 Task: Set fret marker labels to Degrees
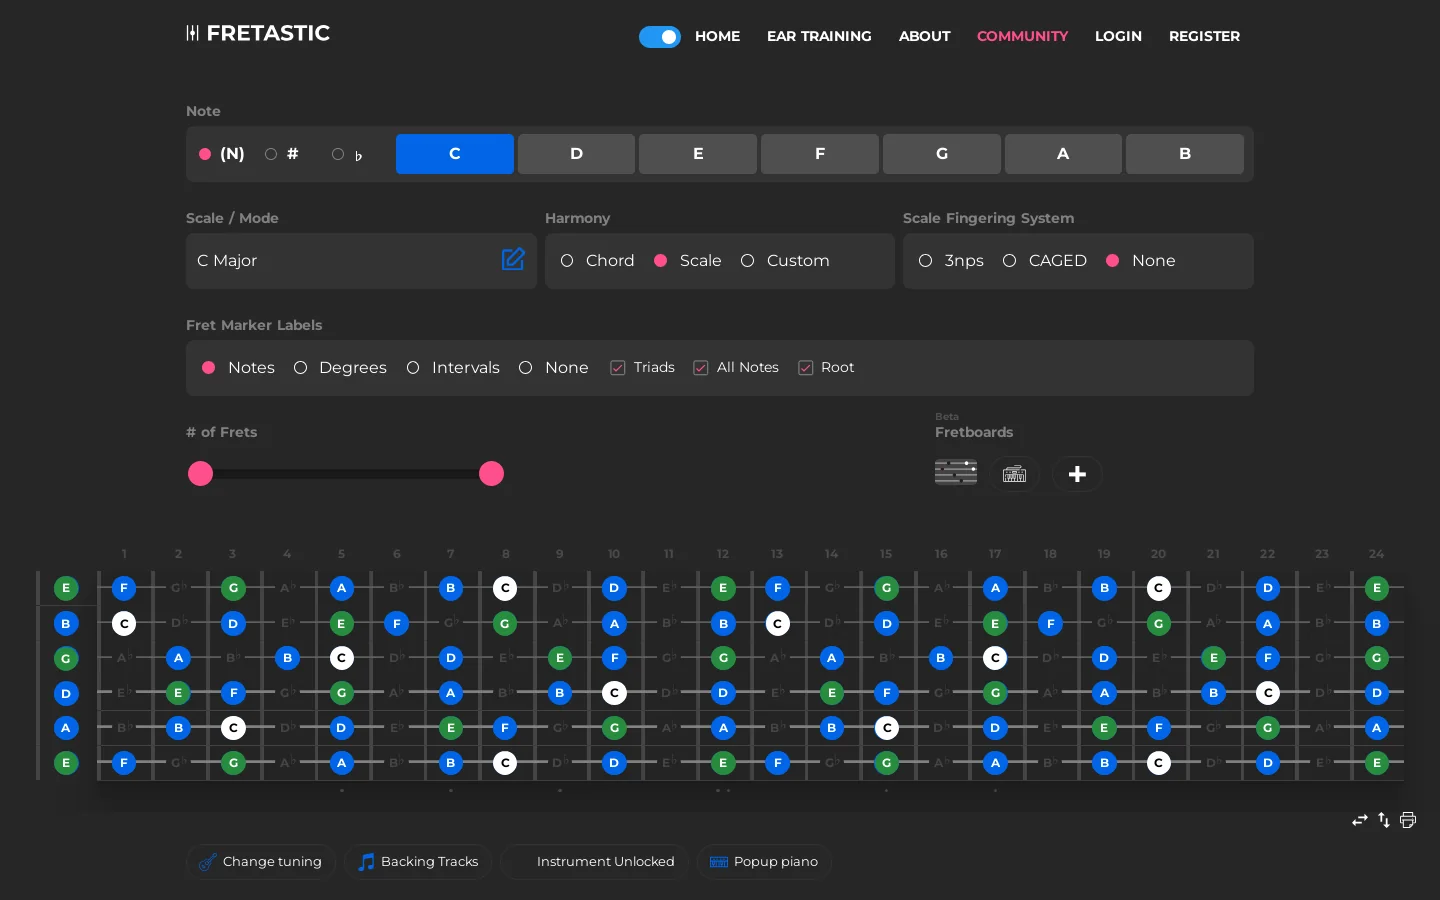point(300,368)
